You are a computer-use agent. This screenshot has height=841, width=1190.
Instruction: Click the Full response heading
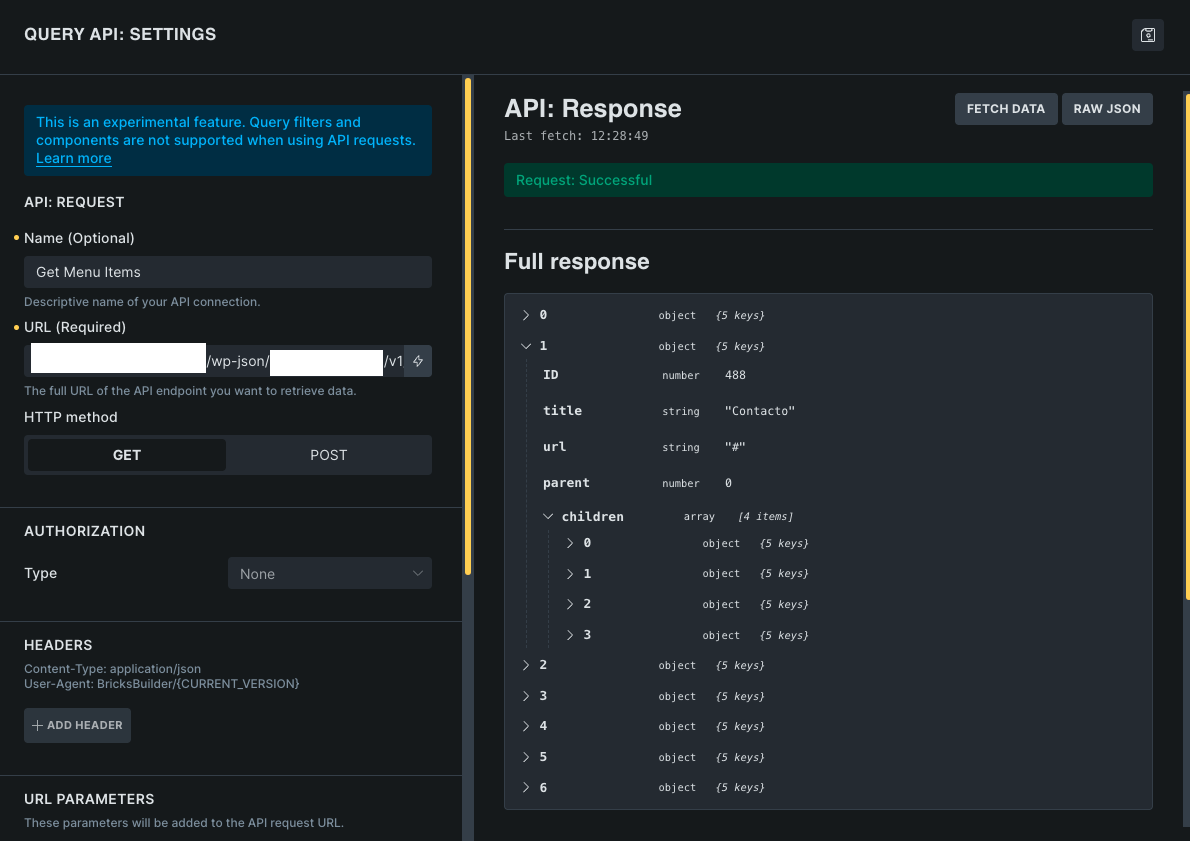(577, 262)
